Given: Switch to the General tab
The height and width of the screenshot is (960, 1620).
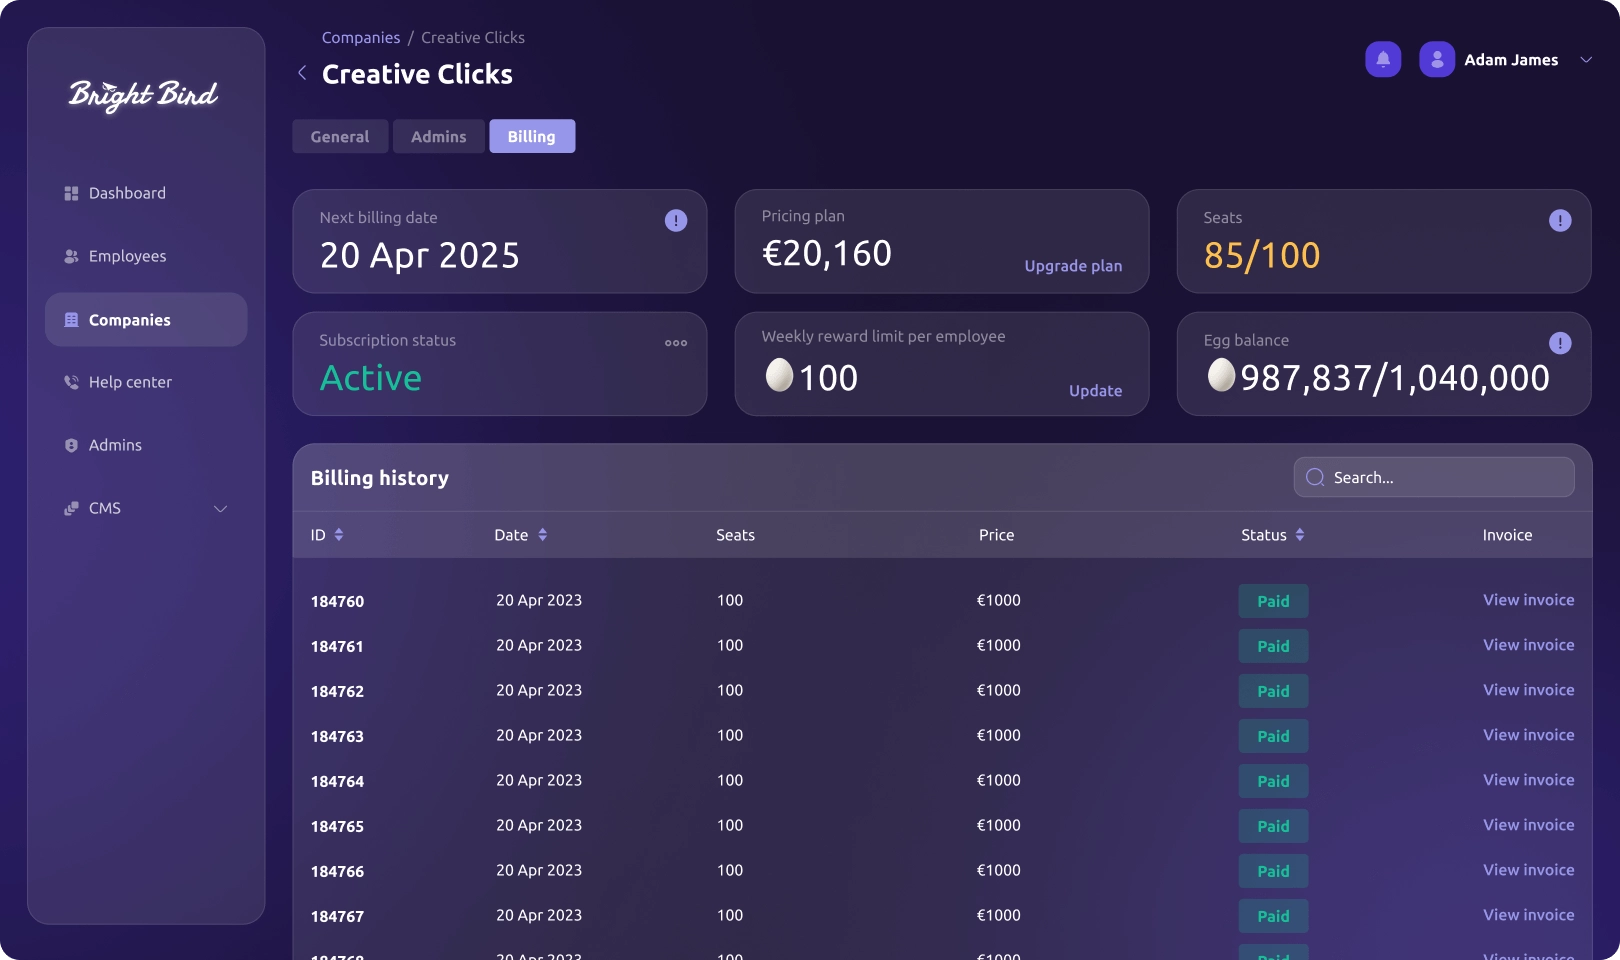Looking at the screenshot, I should coord(340,137).
